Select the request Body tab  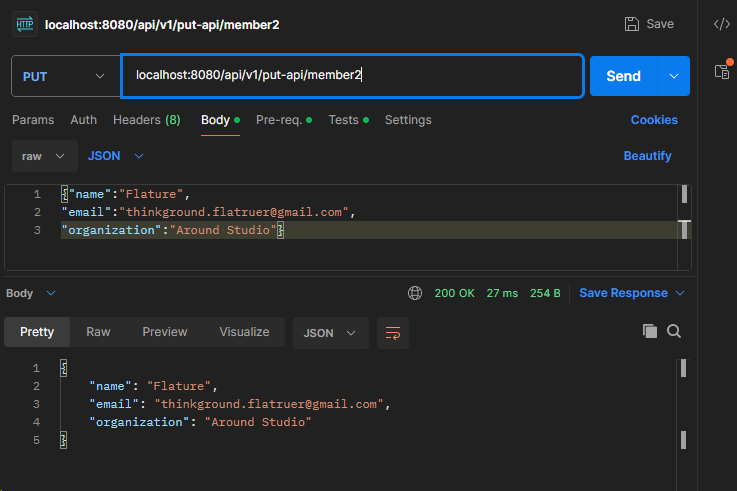(220, 120)
